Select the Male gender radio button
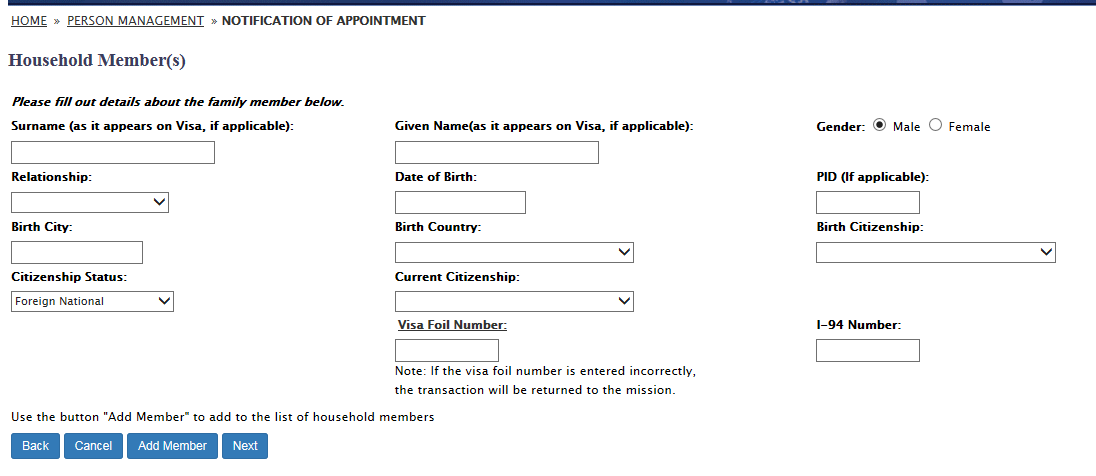1096x476 pixels. 880,126
